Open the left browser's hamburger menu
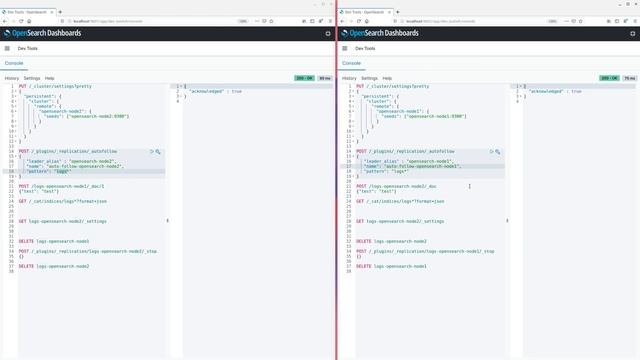Viewport: 640px width, 360px height. 330,21
